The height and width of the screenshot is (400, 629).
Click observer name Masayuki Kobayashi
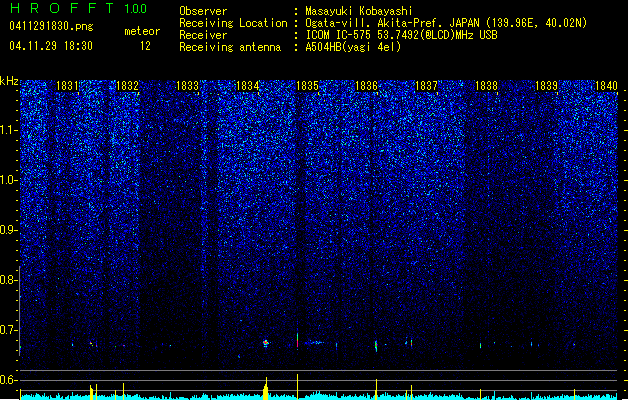359,11
